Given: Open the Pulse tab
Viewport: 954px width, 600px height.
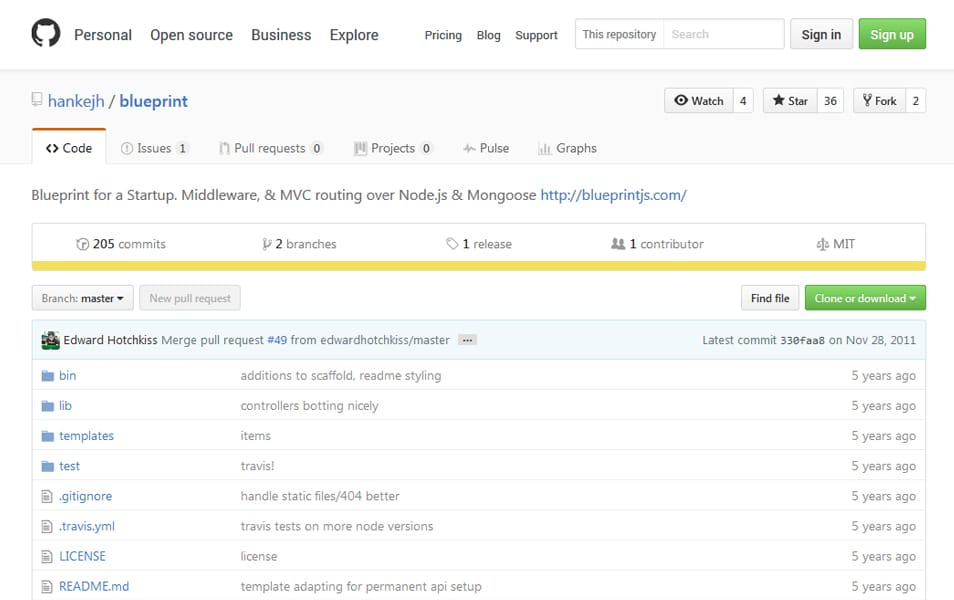Looking at the screenshot, I should [x=486, y=148].
